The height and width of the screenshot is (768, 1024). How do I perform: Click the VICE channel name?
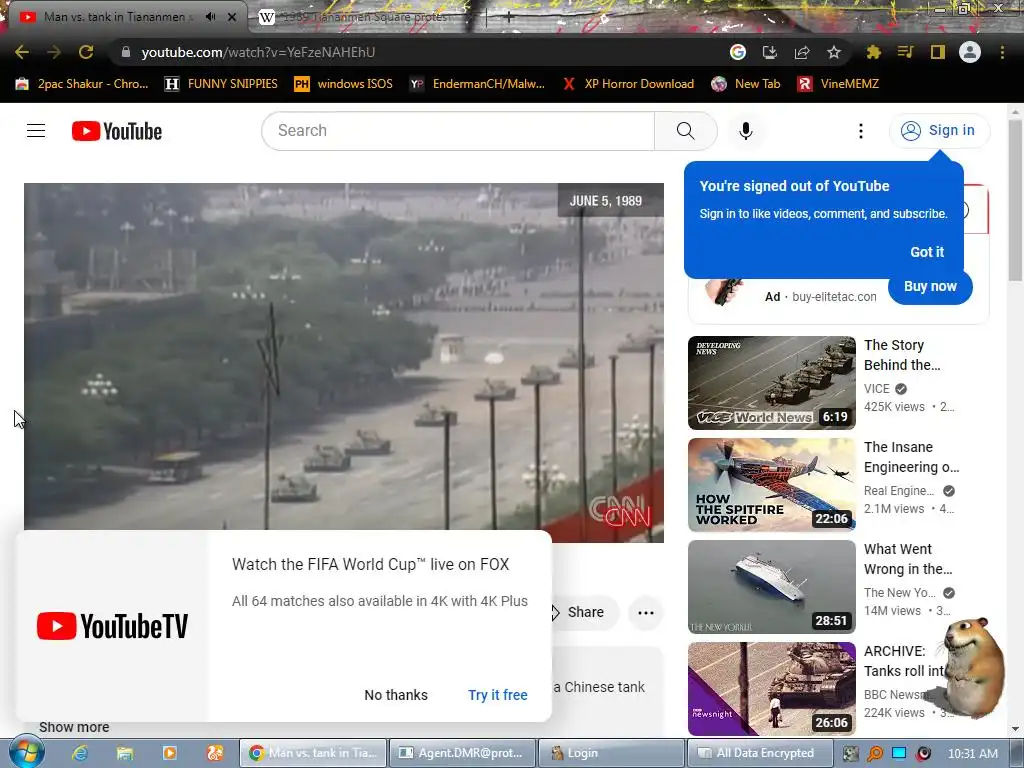coord(876,389)
